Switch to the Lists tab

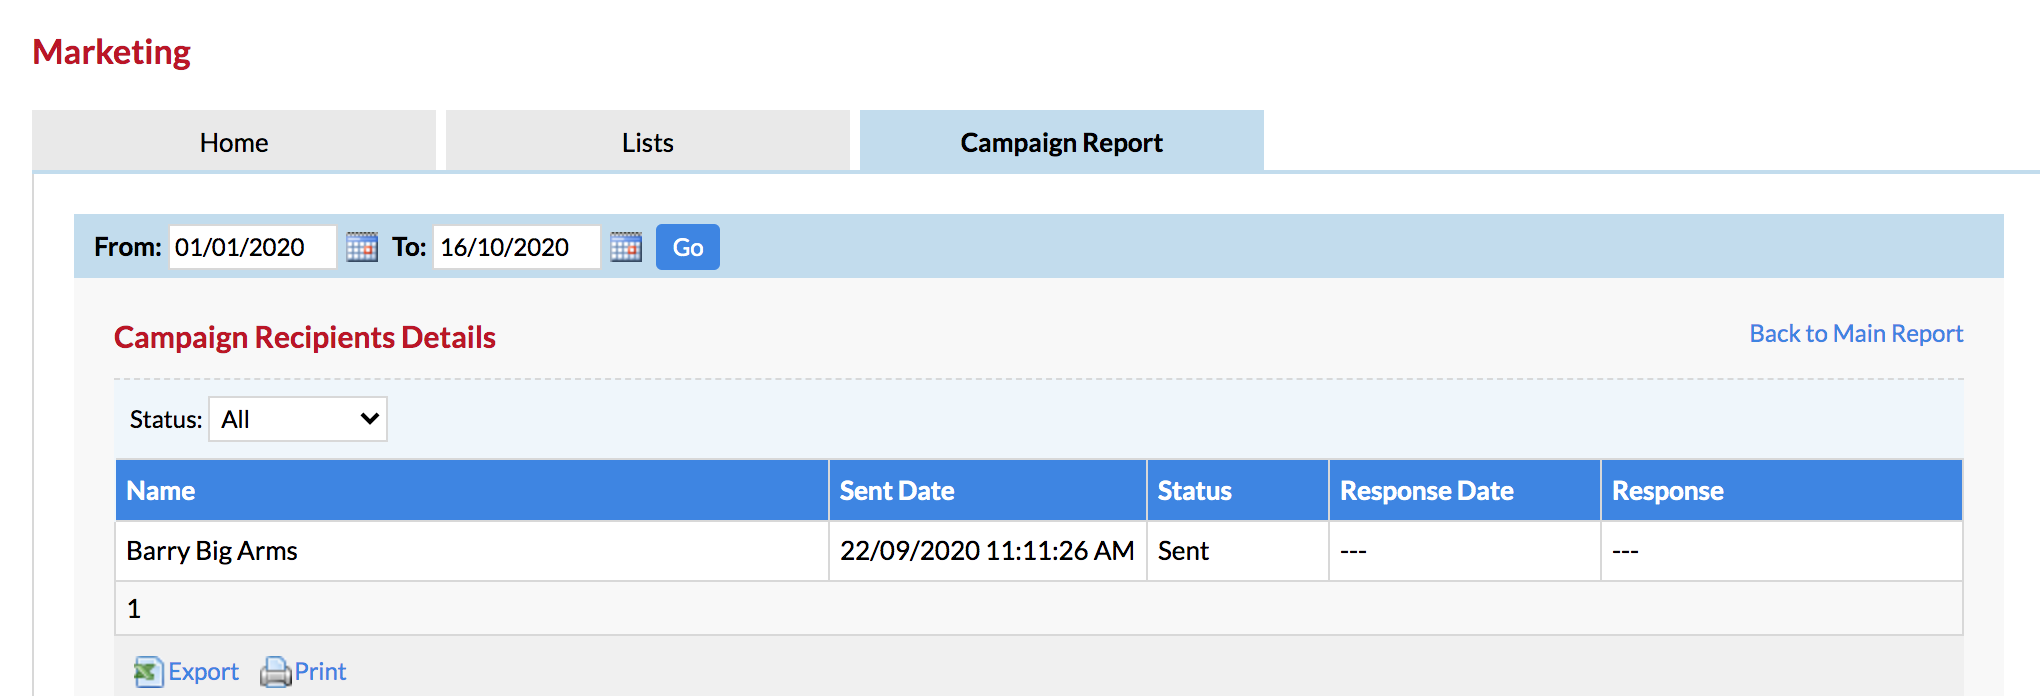coord(648,142)
